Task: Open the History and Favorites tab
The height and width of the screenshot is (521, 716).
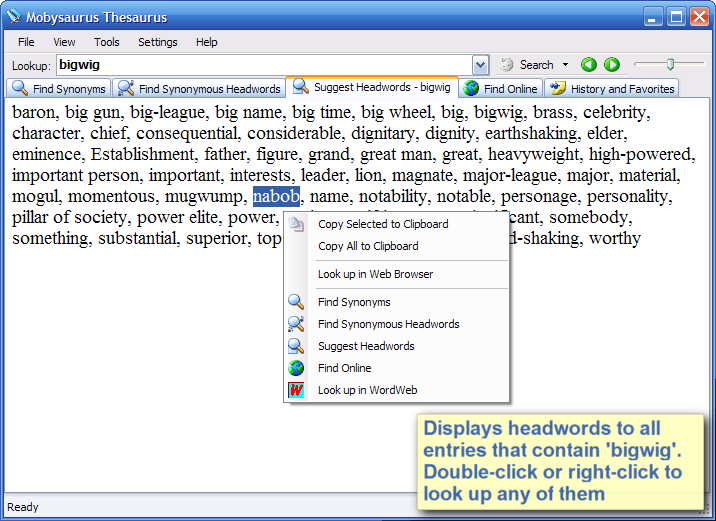Action: point(611,88)
